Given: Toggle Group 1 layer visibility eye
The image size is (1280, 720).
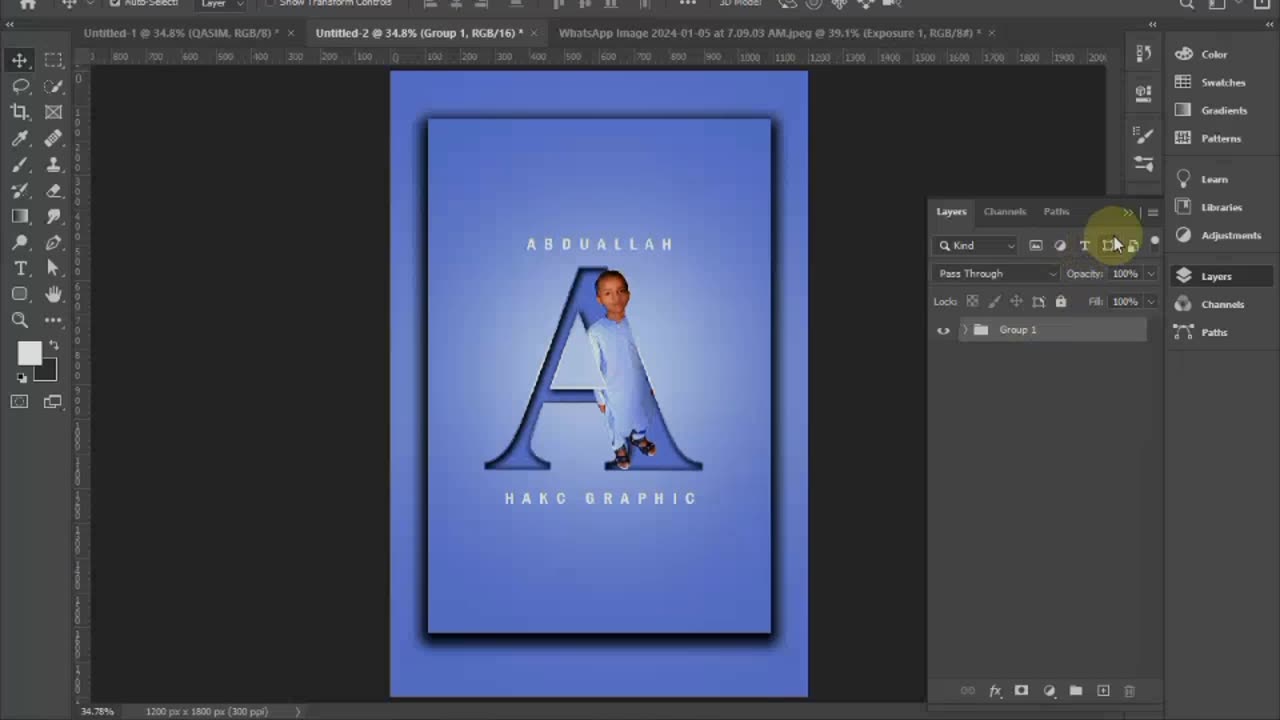Looking at the screenshot, I should (x=943, y=330).
